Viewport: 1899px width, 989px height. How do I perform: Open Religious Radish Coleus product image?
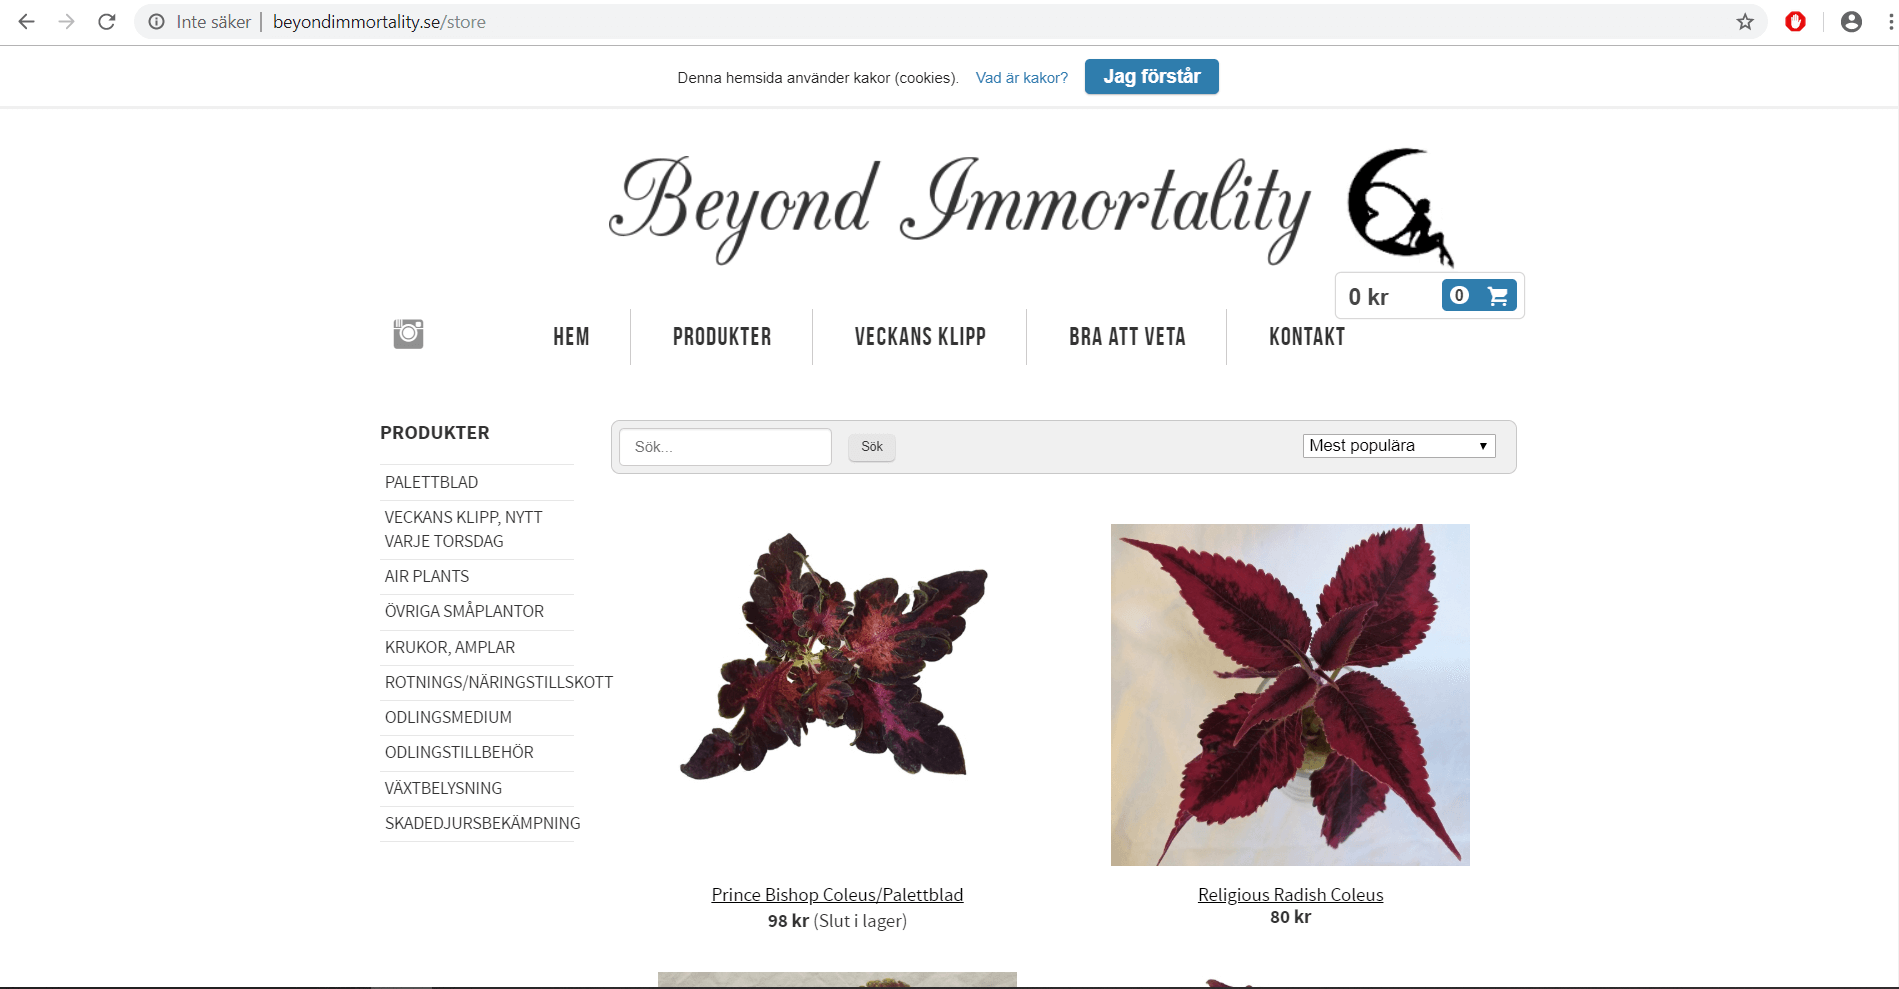coord(1290,695)
